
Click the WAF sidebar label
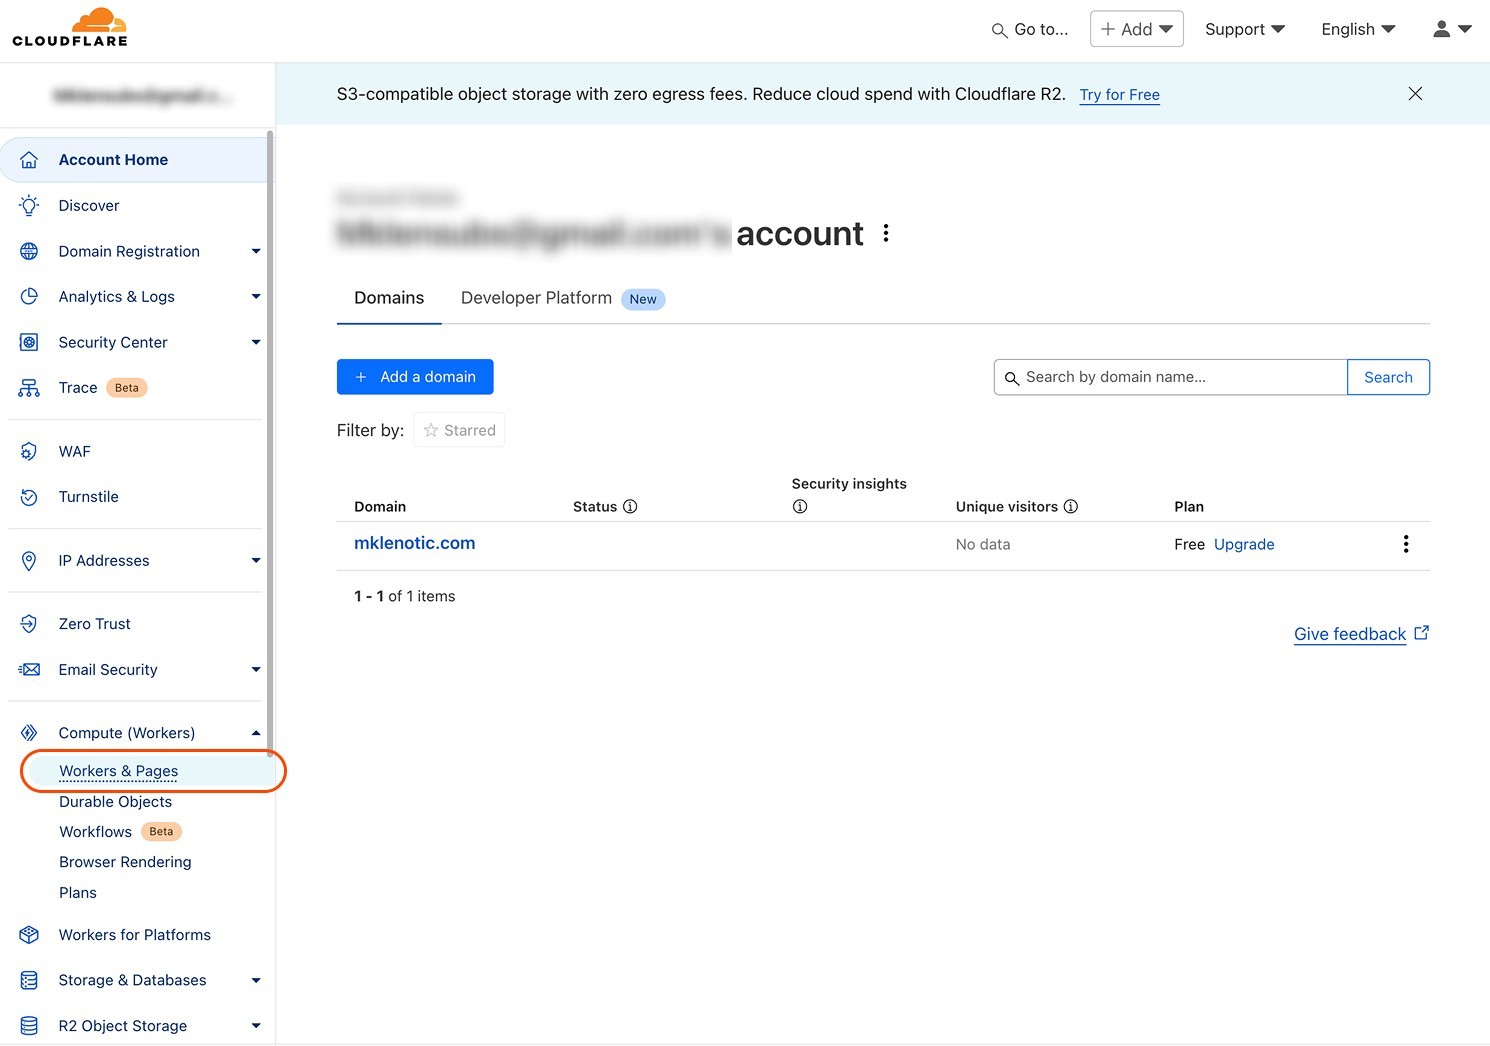[x=75, y=451]
